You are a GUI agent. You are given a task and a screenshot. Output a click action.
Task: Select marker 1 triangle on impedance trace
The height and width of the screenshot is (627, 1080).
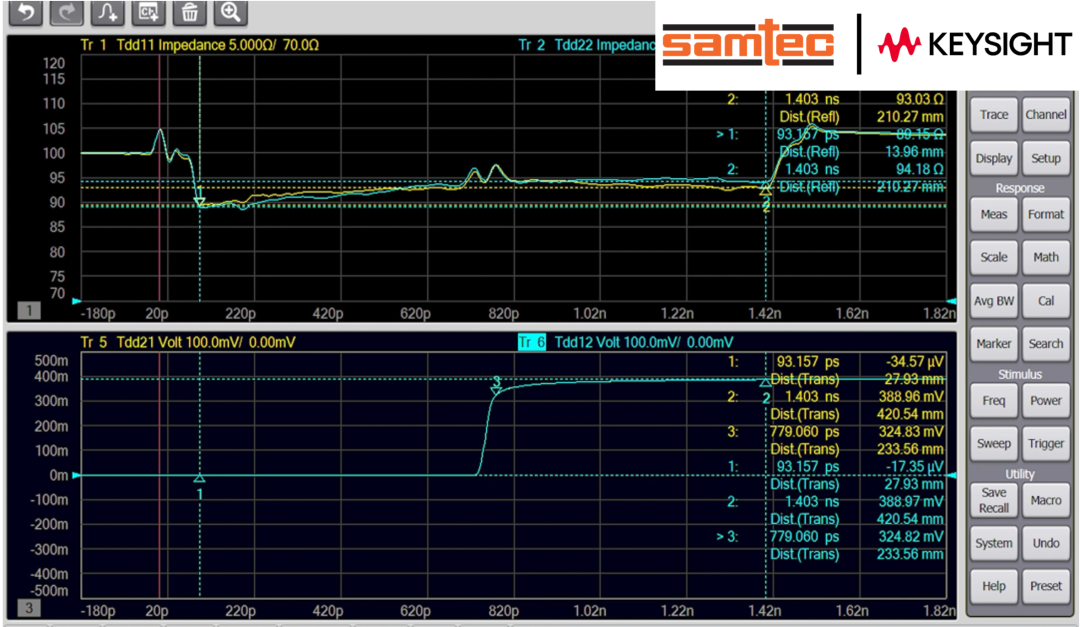point(200,201)
